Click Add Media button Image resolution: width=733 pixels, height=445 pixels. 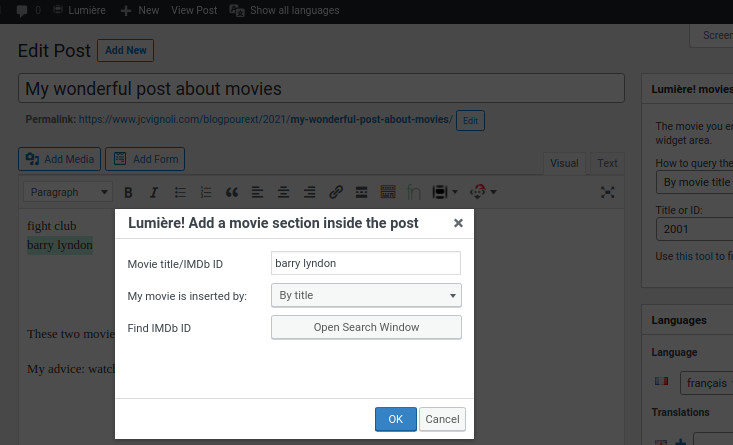(x=59, y=159)
